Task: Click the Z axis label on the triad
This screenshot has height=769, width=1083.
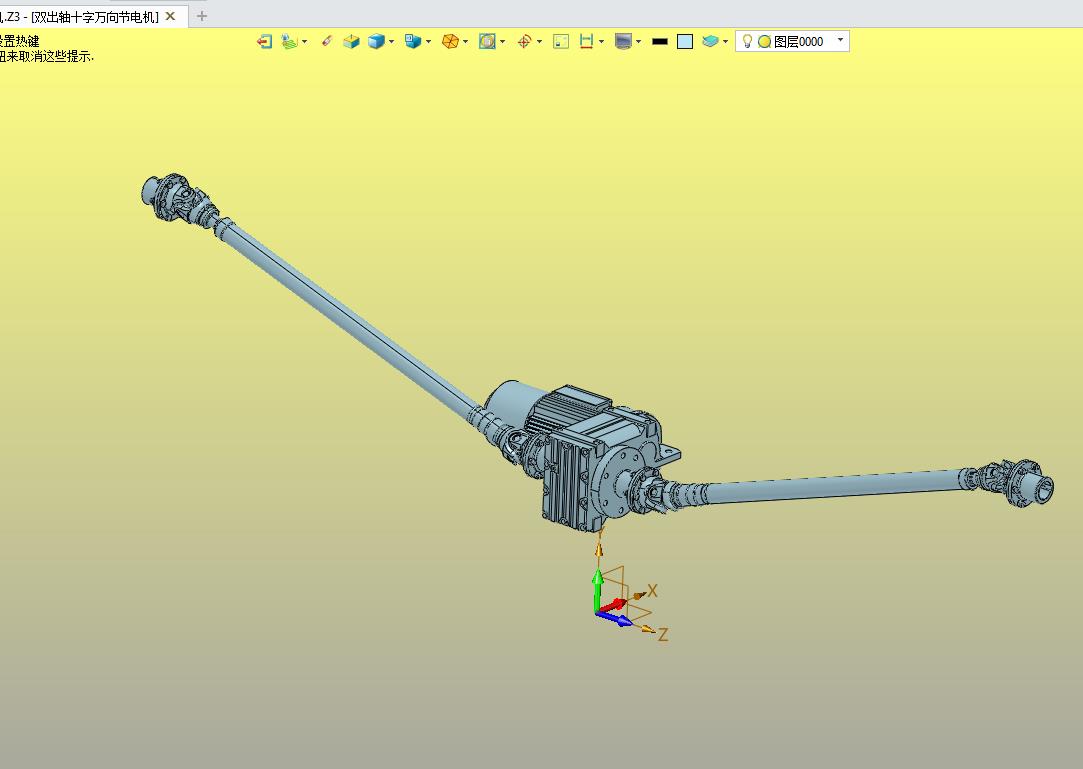Action: 662,634
